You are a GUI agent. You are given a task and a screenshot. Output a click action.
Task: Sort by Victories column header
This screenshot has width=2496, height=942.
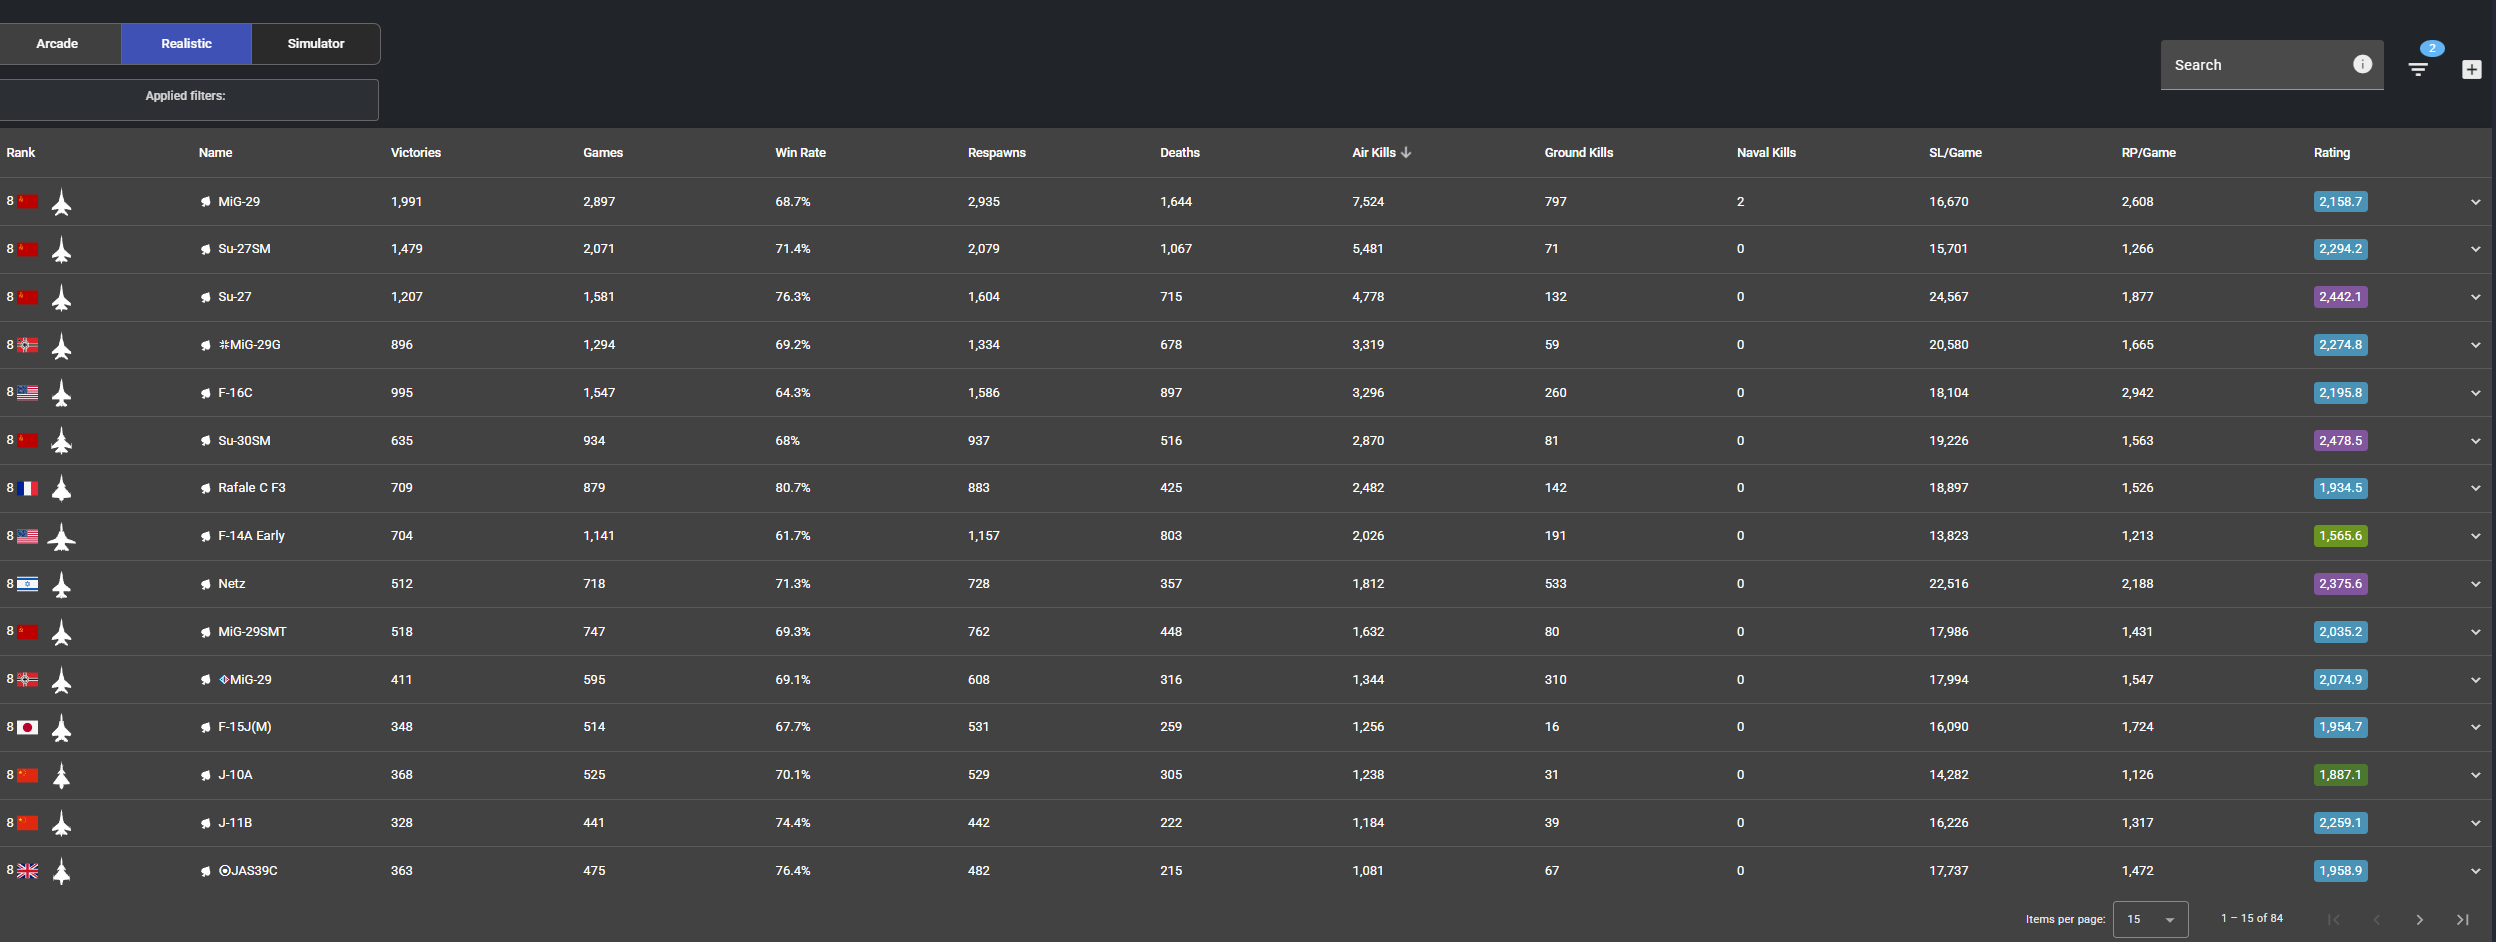click(415, 153)
